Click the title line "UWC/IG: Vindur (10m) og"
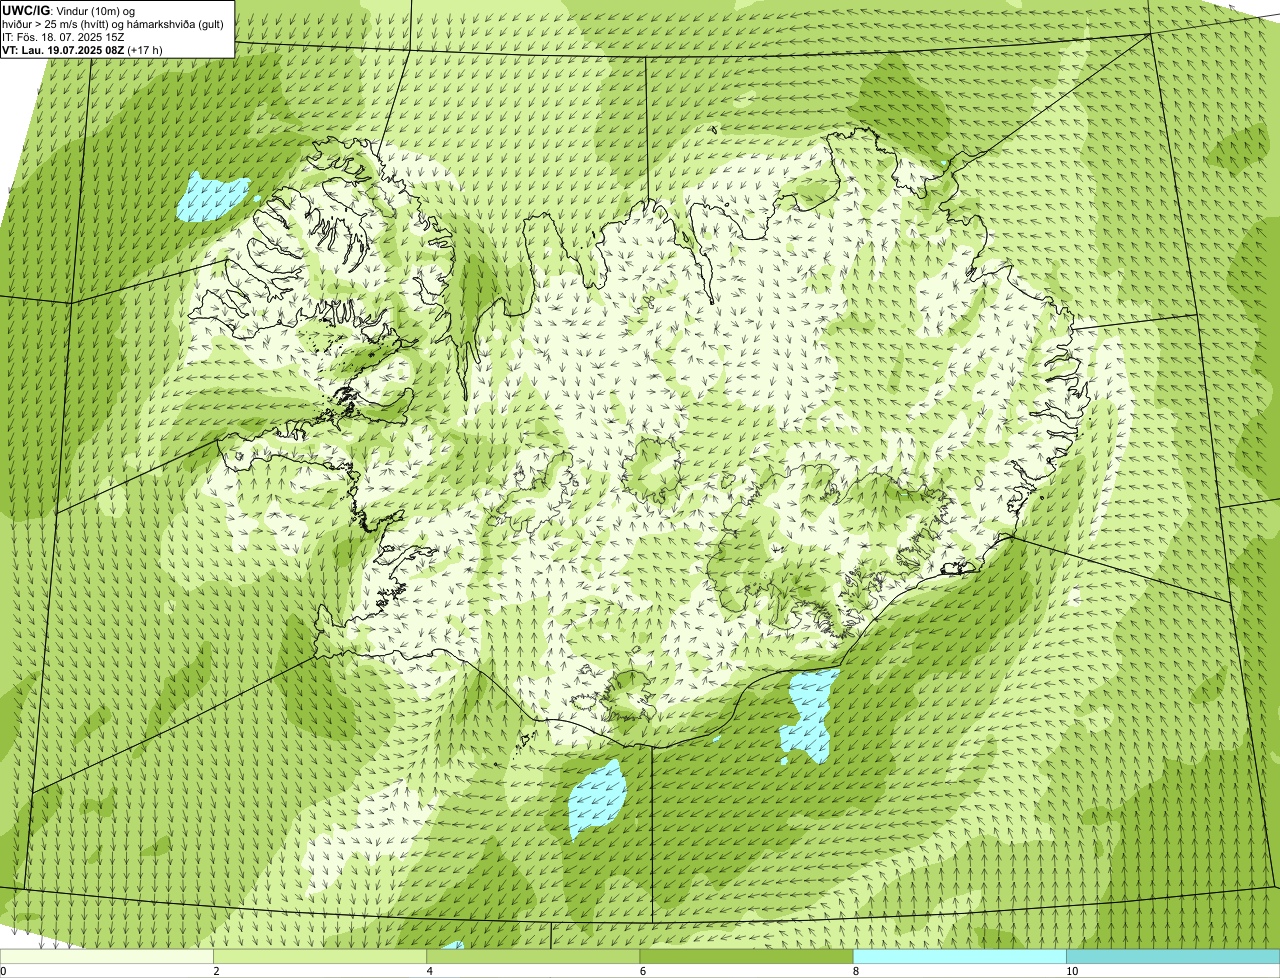Viewport: 1280px width, 978px height. [x=68, y=10]
